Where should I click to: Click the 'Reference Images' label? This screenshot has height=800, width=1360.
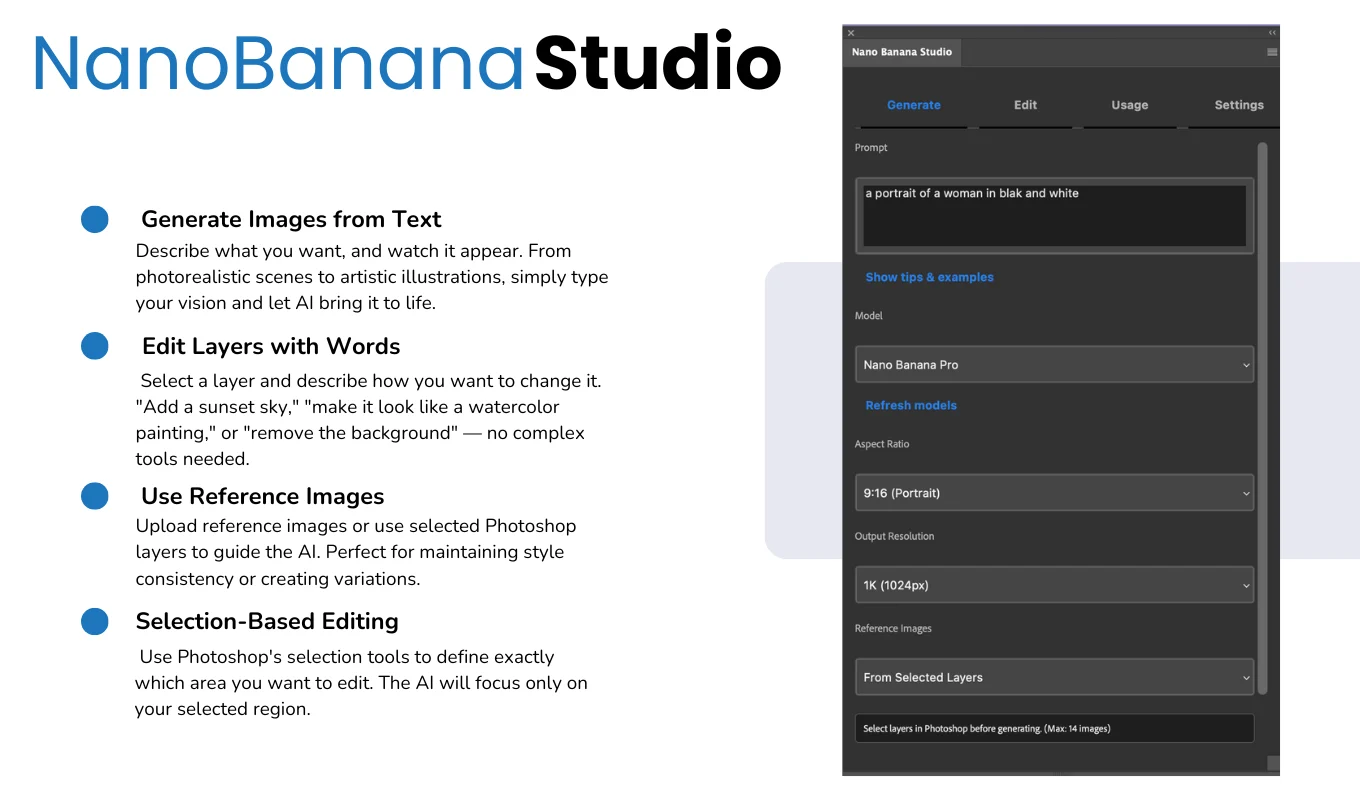point(893,629)
